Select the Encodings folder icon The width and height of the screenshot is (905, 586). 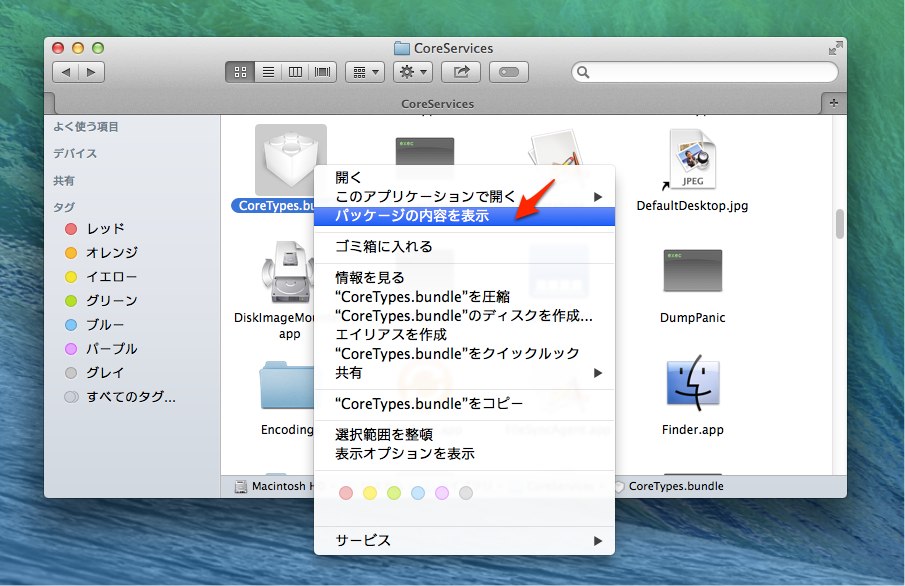(287, 385)
